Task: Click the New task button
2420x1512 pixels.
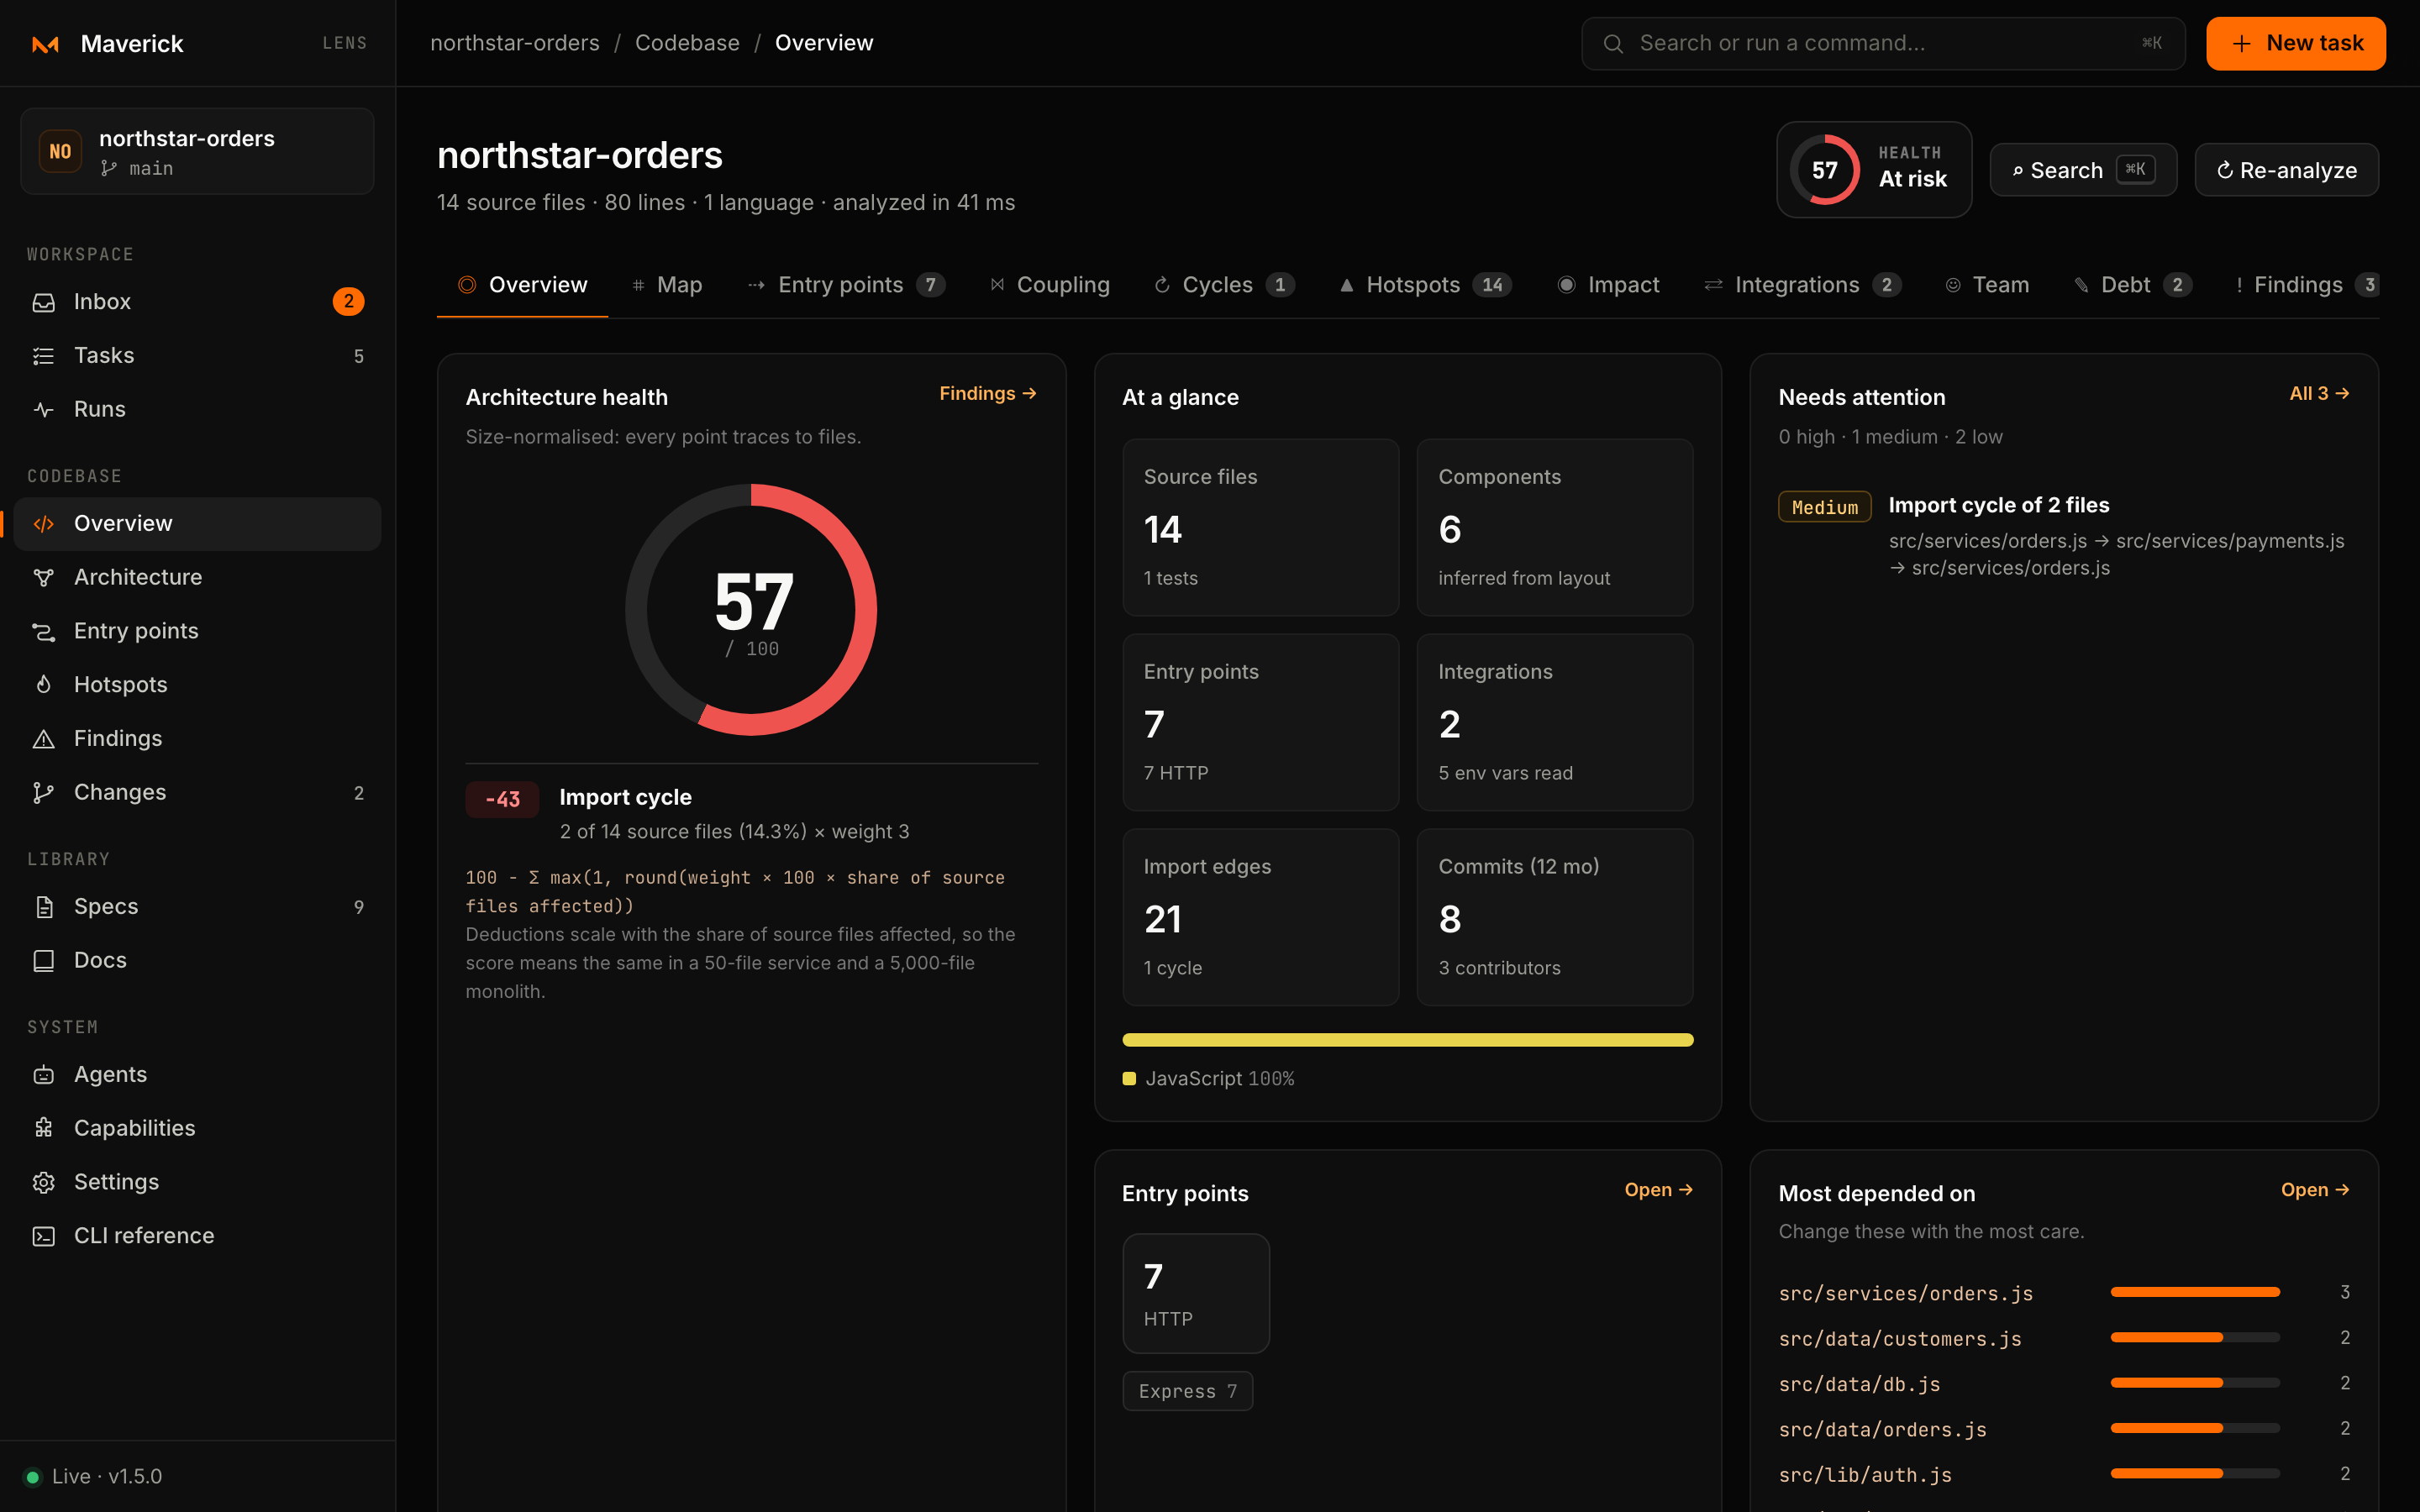Action: coord(2295,44)
